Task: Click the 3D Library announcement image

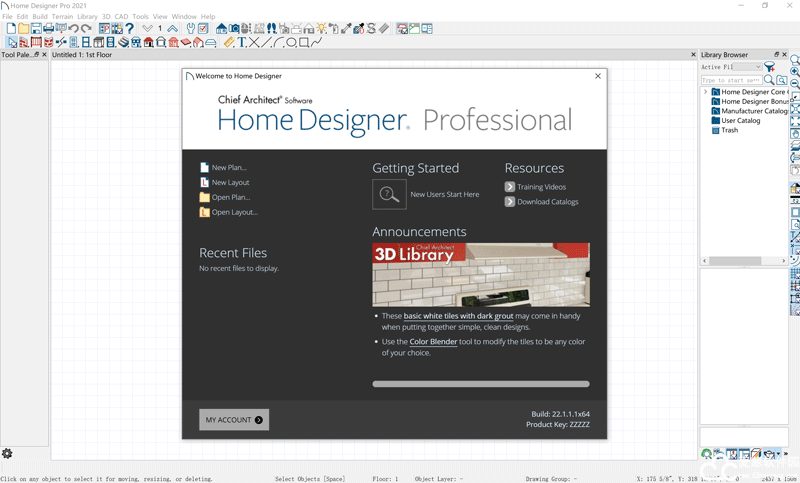Action: pyautogui.click(x=480, y=274)
